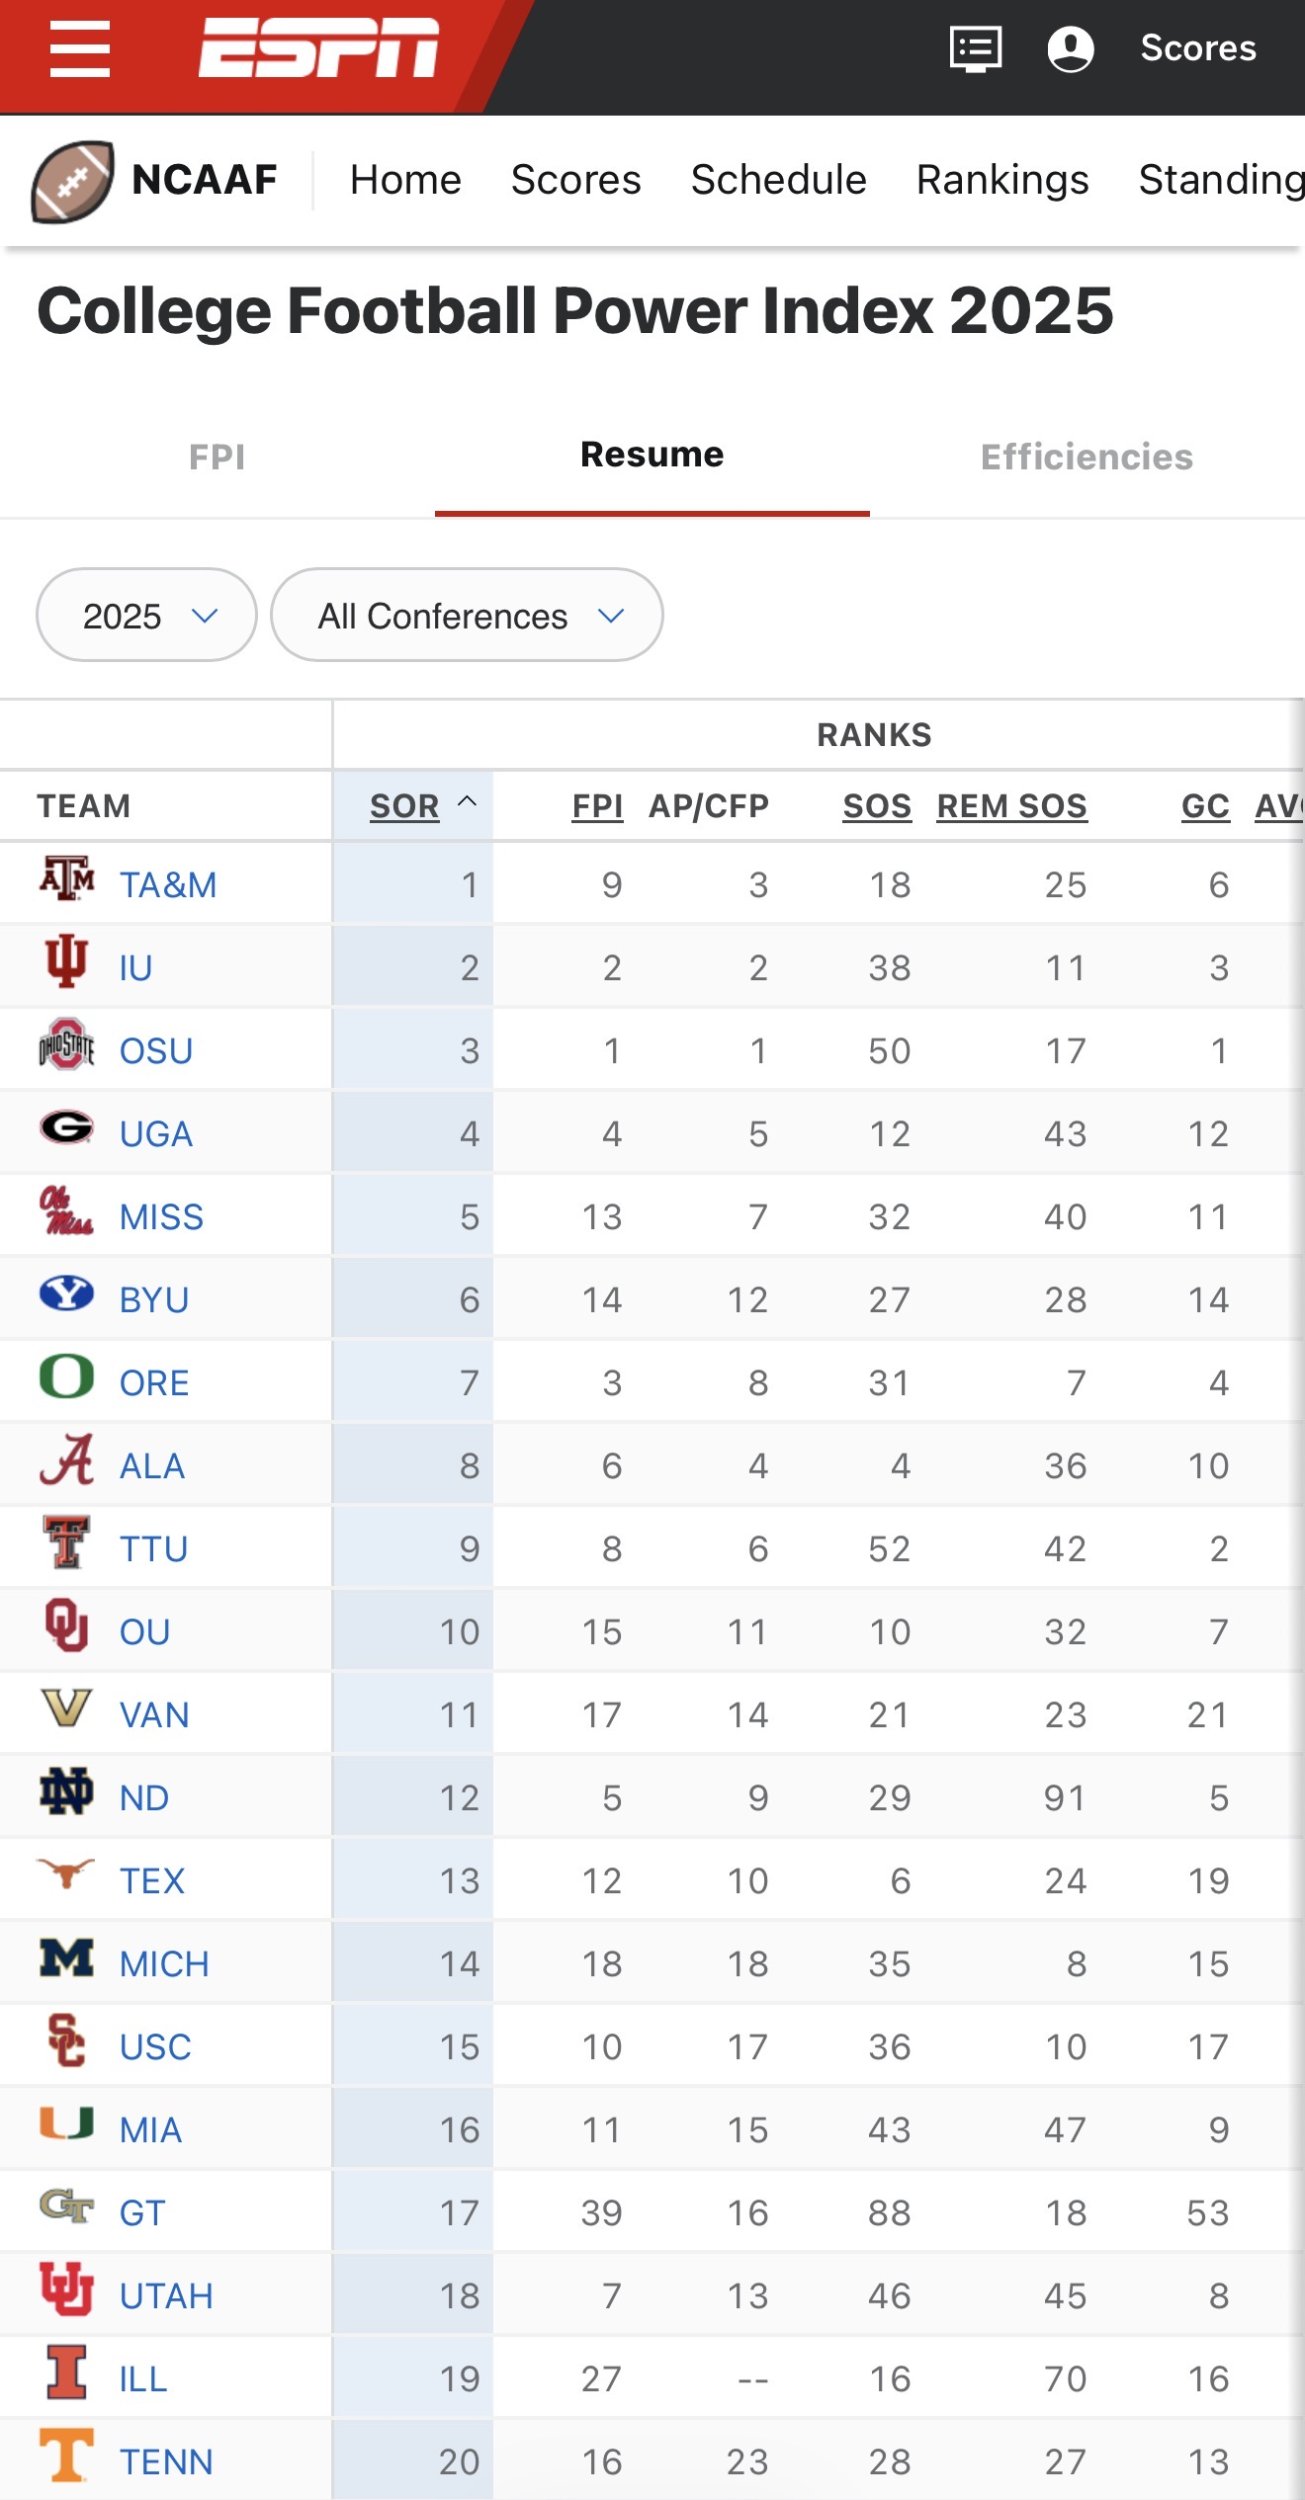The width and height of the screenshot is (1305, 2500).
Task: Click Scores in the top header
Action: (1198, 48)
